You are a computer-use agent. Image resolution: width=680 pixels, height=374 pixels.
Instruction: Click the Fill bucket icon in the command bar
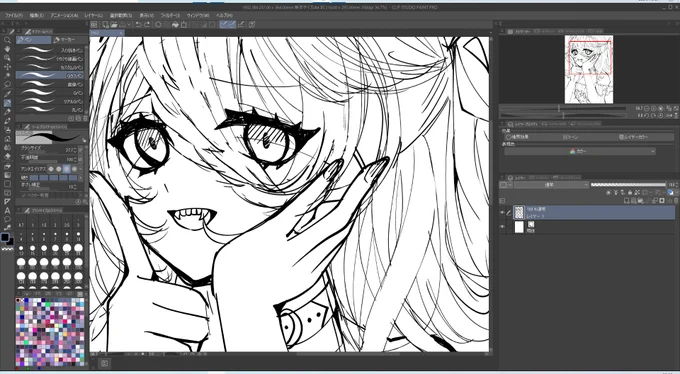pyautogui.click(x=175, y=25)
